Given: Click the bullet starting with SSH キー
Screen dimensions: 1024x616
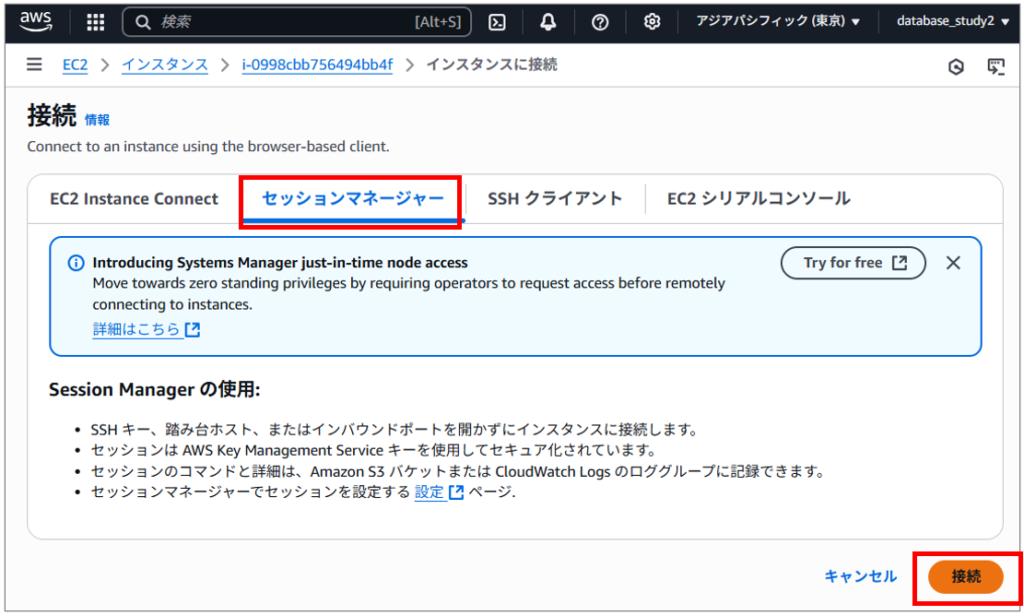Looking at the screenshot, I should [395, 430].
